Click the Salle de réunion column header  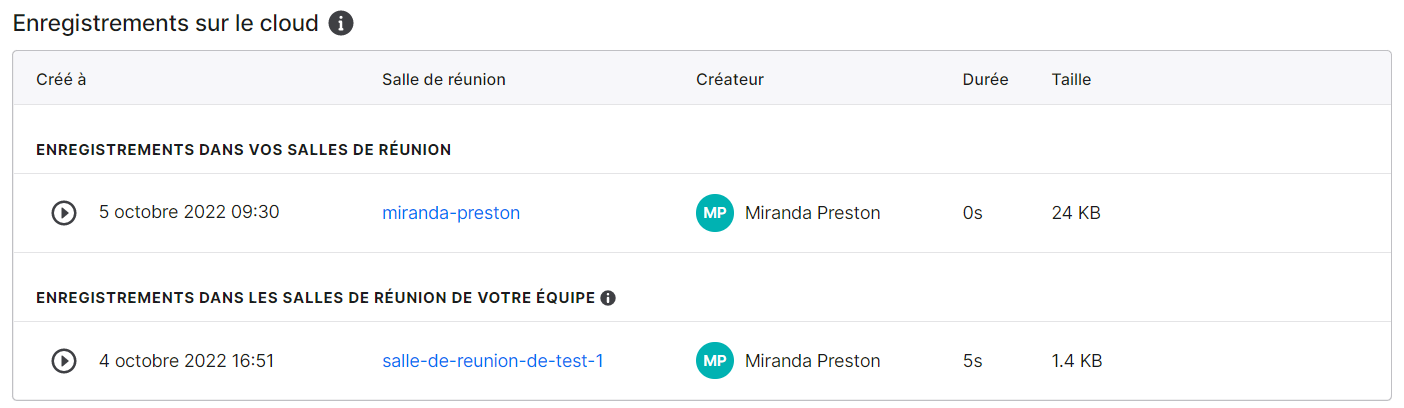tap(444, 79)
